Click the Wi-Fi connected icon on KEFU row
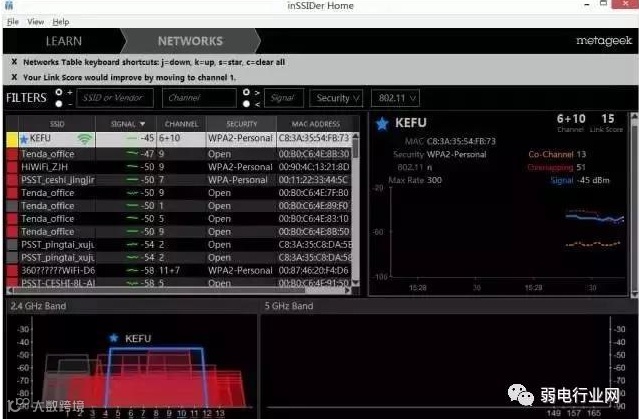 coord(84,139)
